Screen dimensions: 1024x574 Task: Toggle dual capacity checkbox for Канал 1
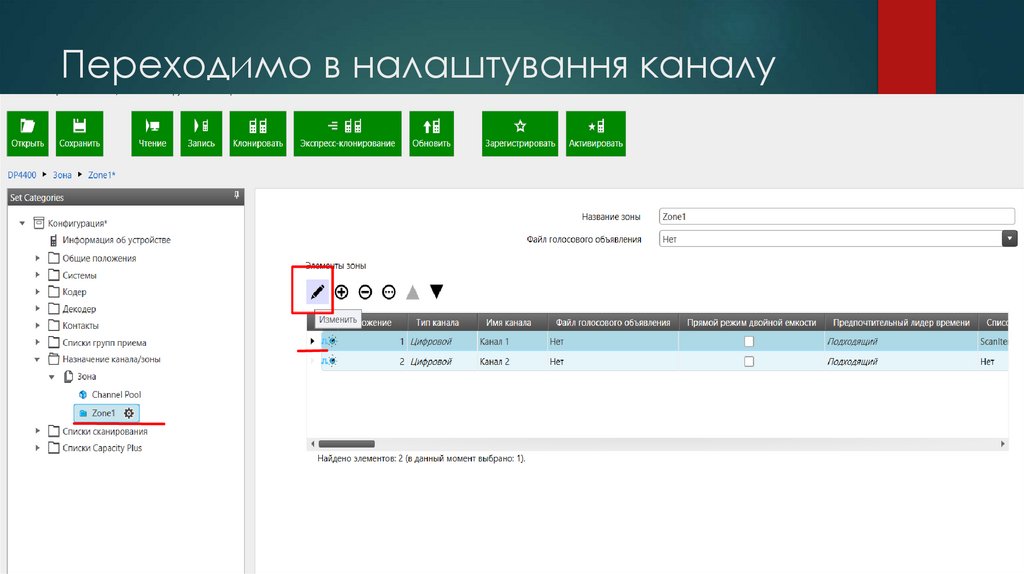749,342
